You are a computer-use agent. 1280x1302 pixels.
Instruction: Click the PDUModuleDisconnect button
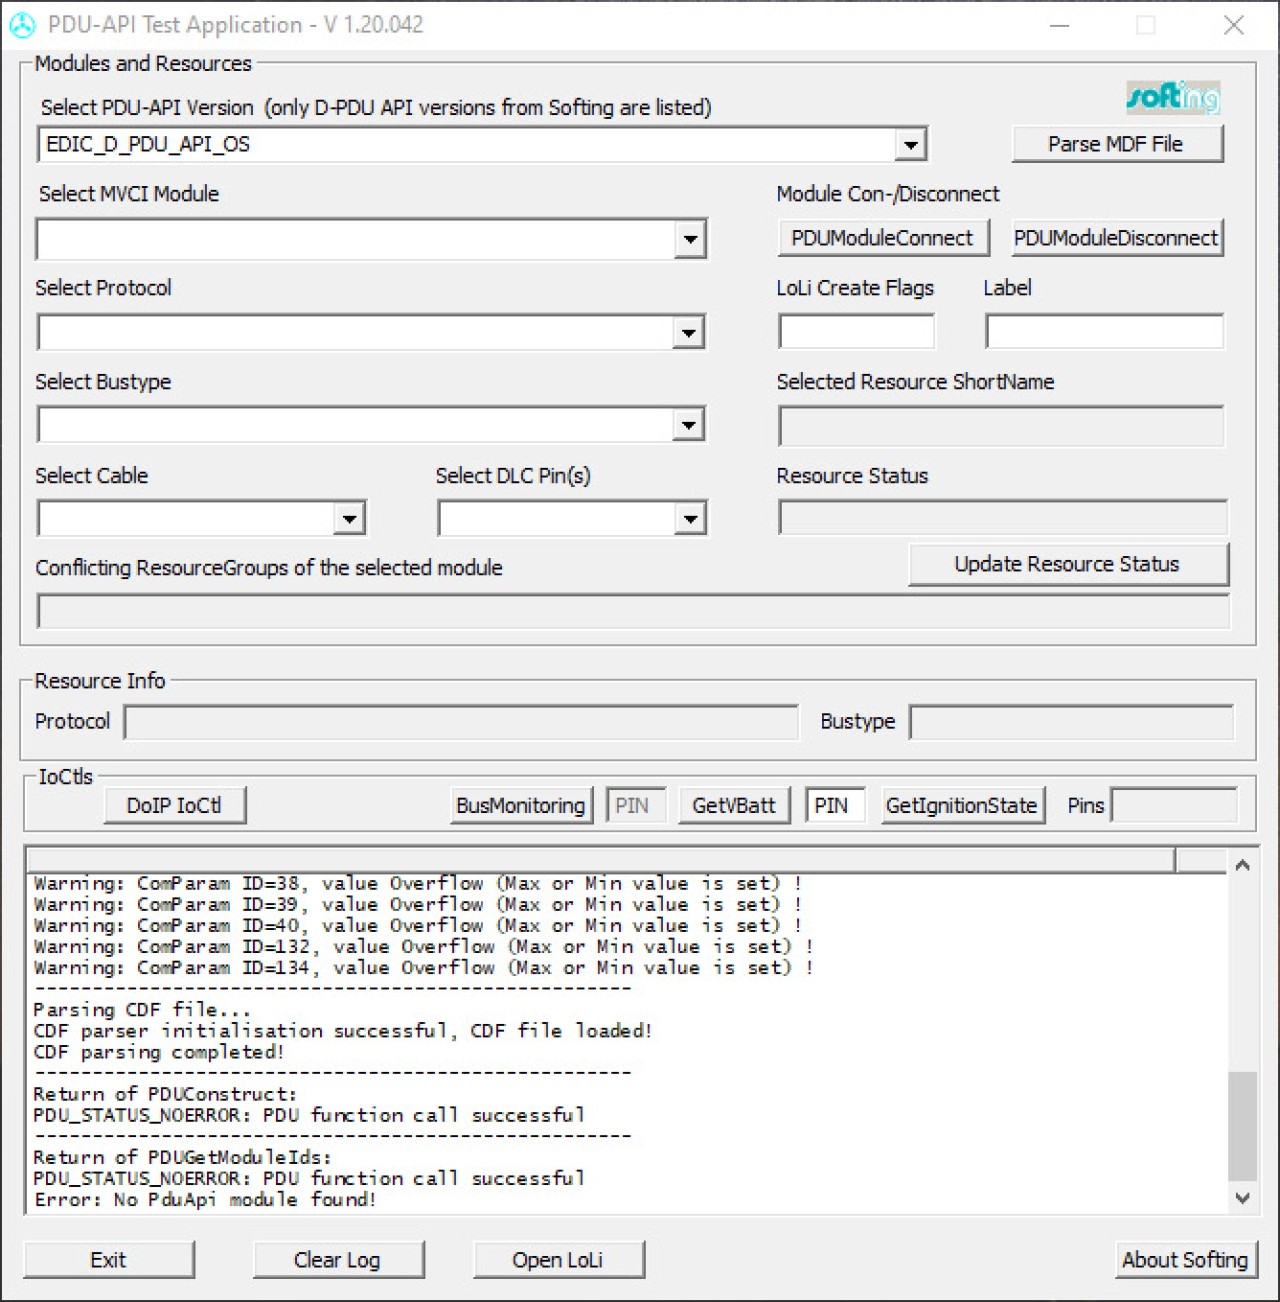coord(1117,238)
